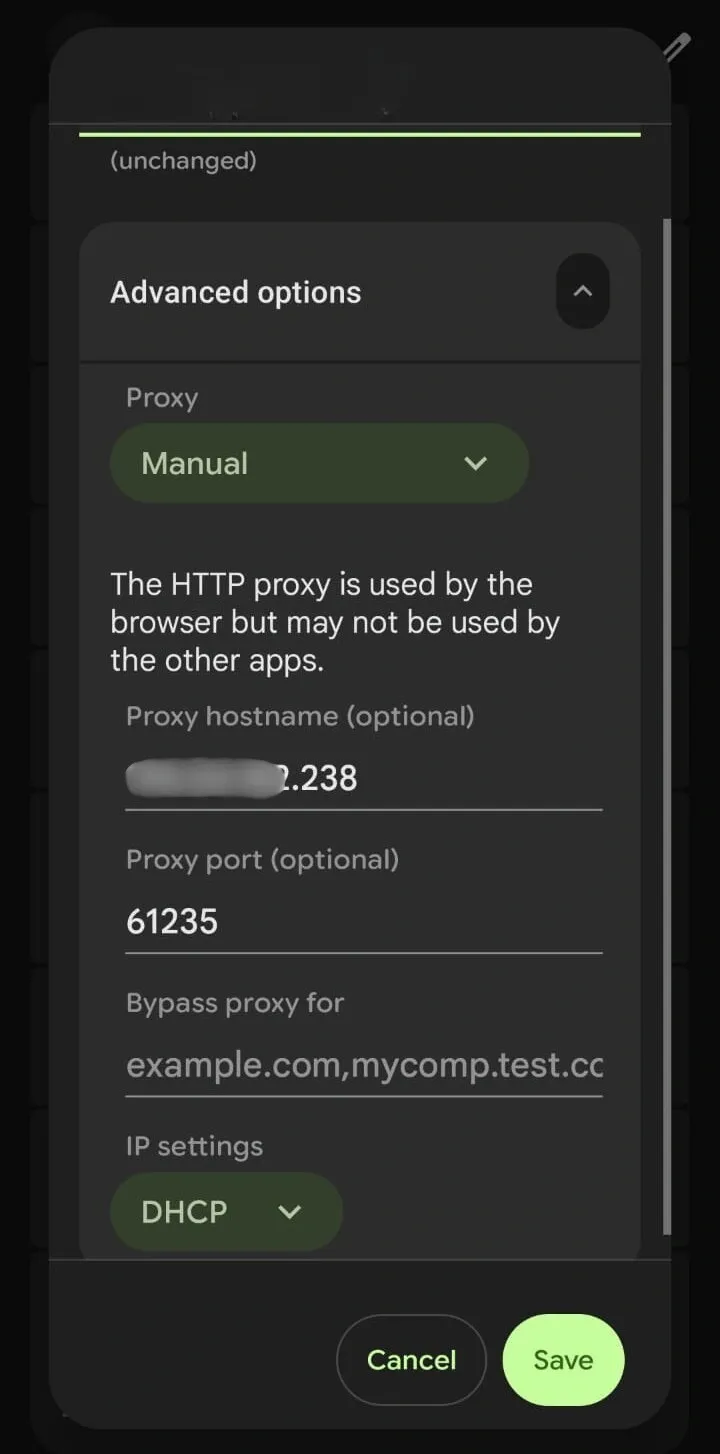Cancel the network changes
Image resolution: width=720 pixels, height=1454 pixels.
411,1359
